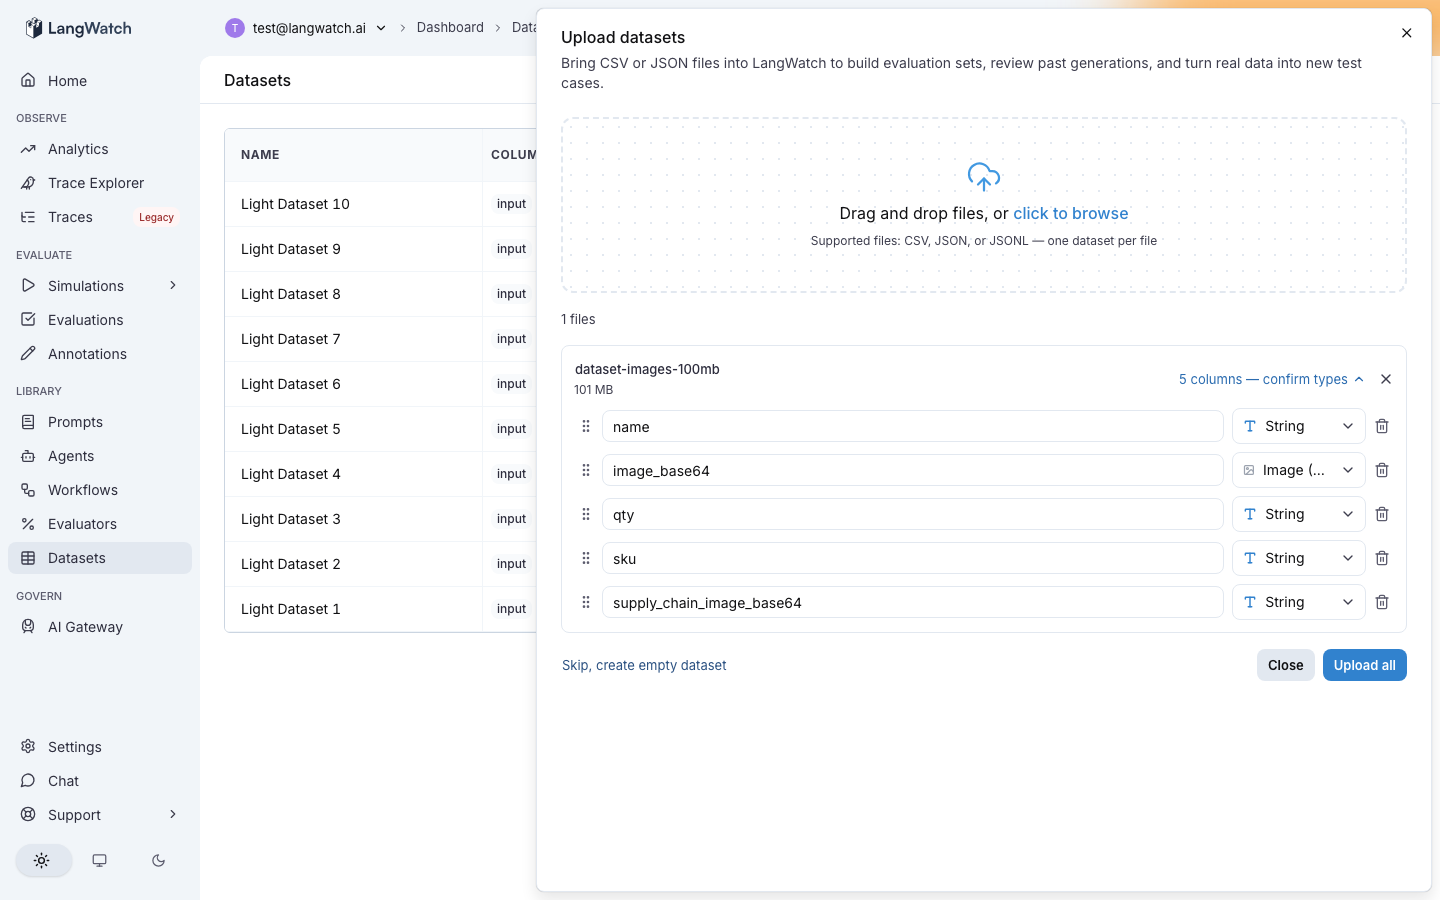Open Light Dataset 7 row
1440x900 pixels.
tap(381, 339)
